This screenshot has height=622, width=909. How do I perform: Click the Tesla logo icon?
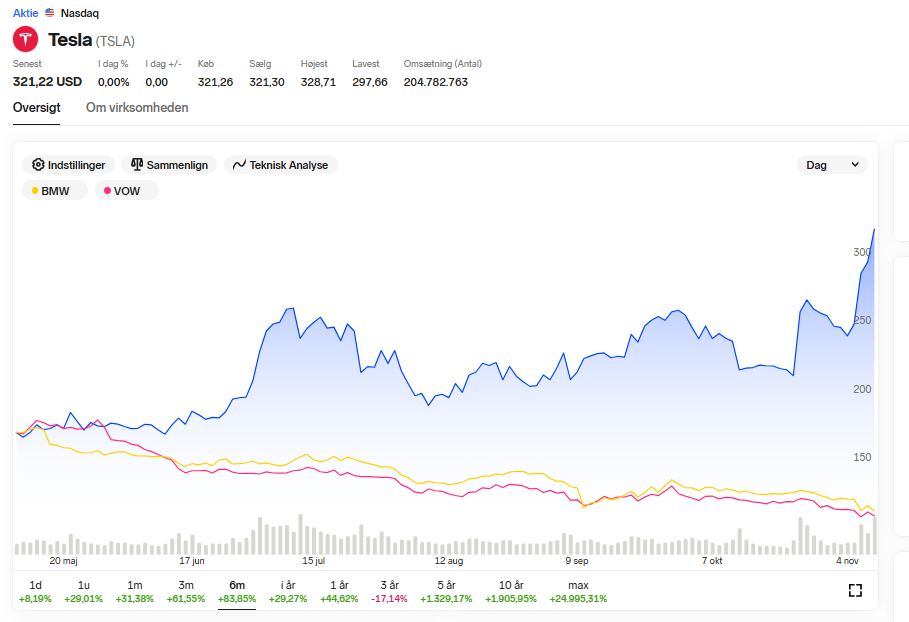pyautogui.click(x=26, y=39)
